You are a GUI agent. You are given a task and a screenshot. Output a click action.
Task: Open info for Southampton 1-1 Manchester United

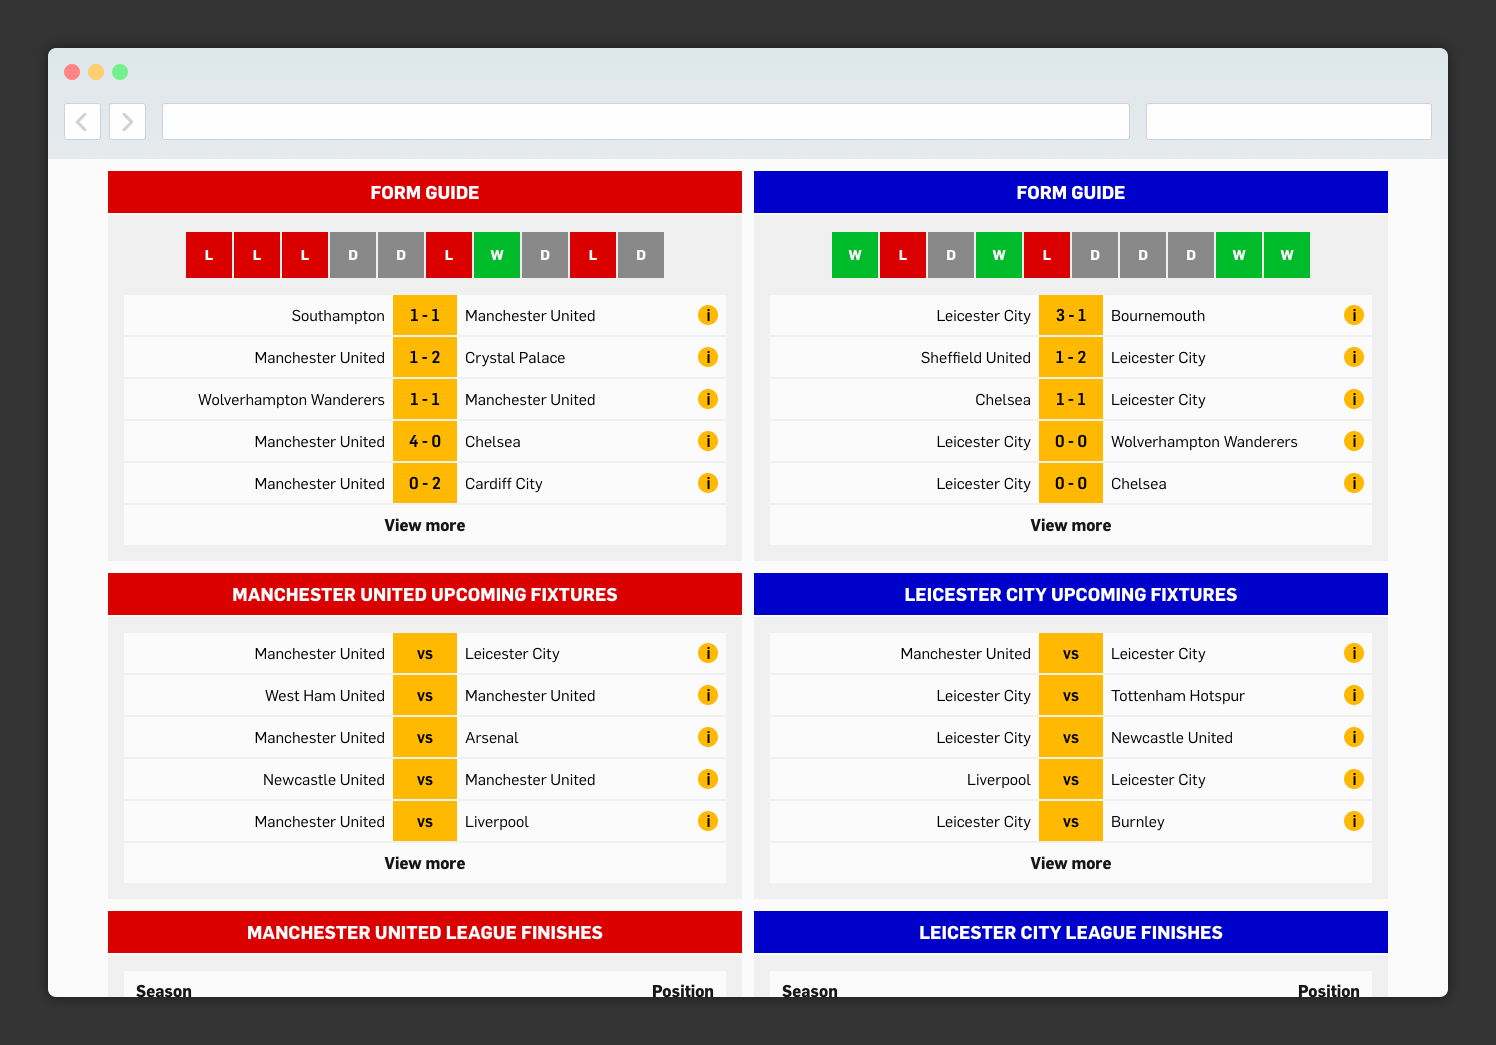point(708,315)
